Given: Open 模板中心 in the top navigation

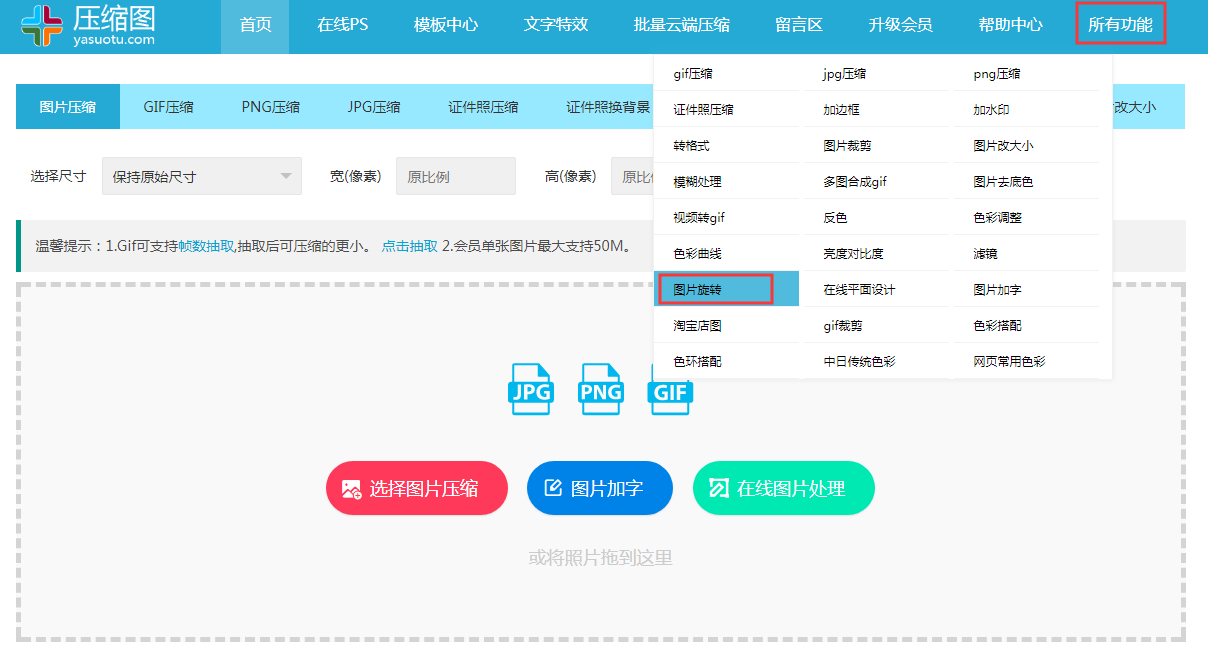Looking at the screenshot, I should pos(446,26).
